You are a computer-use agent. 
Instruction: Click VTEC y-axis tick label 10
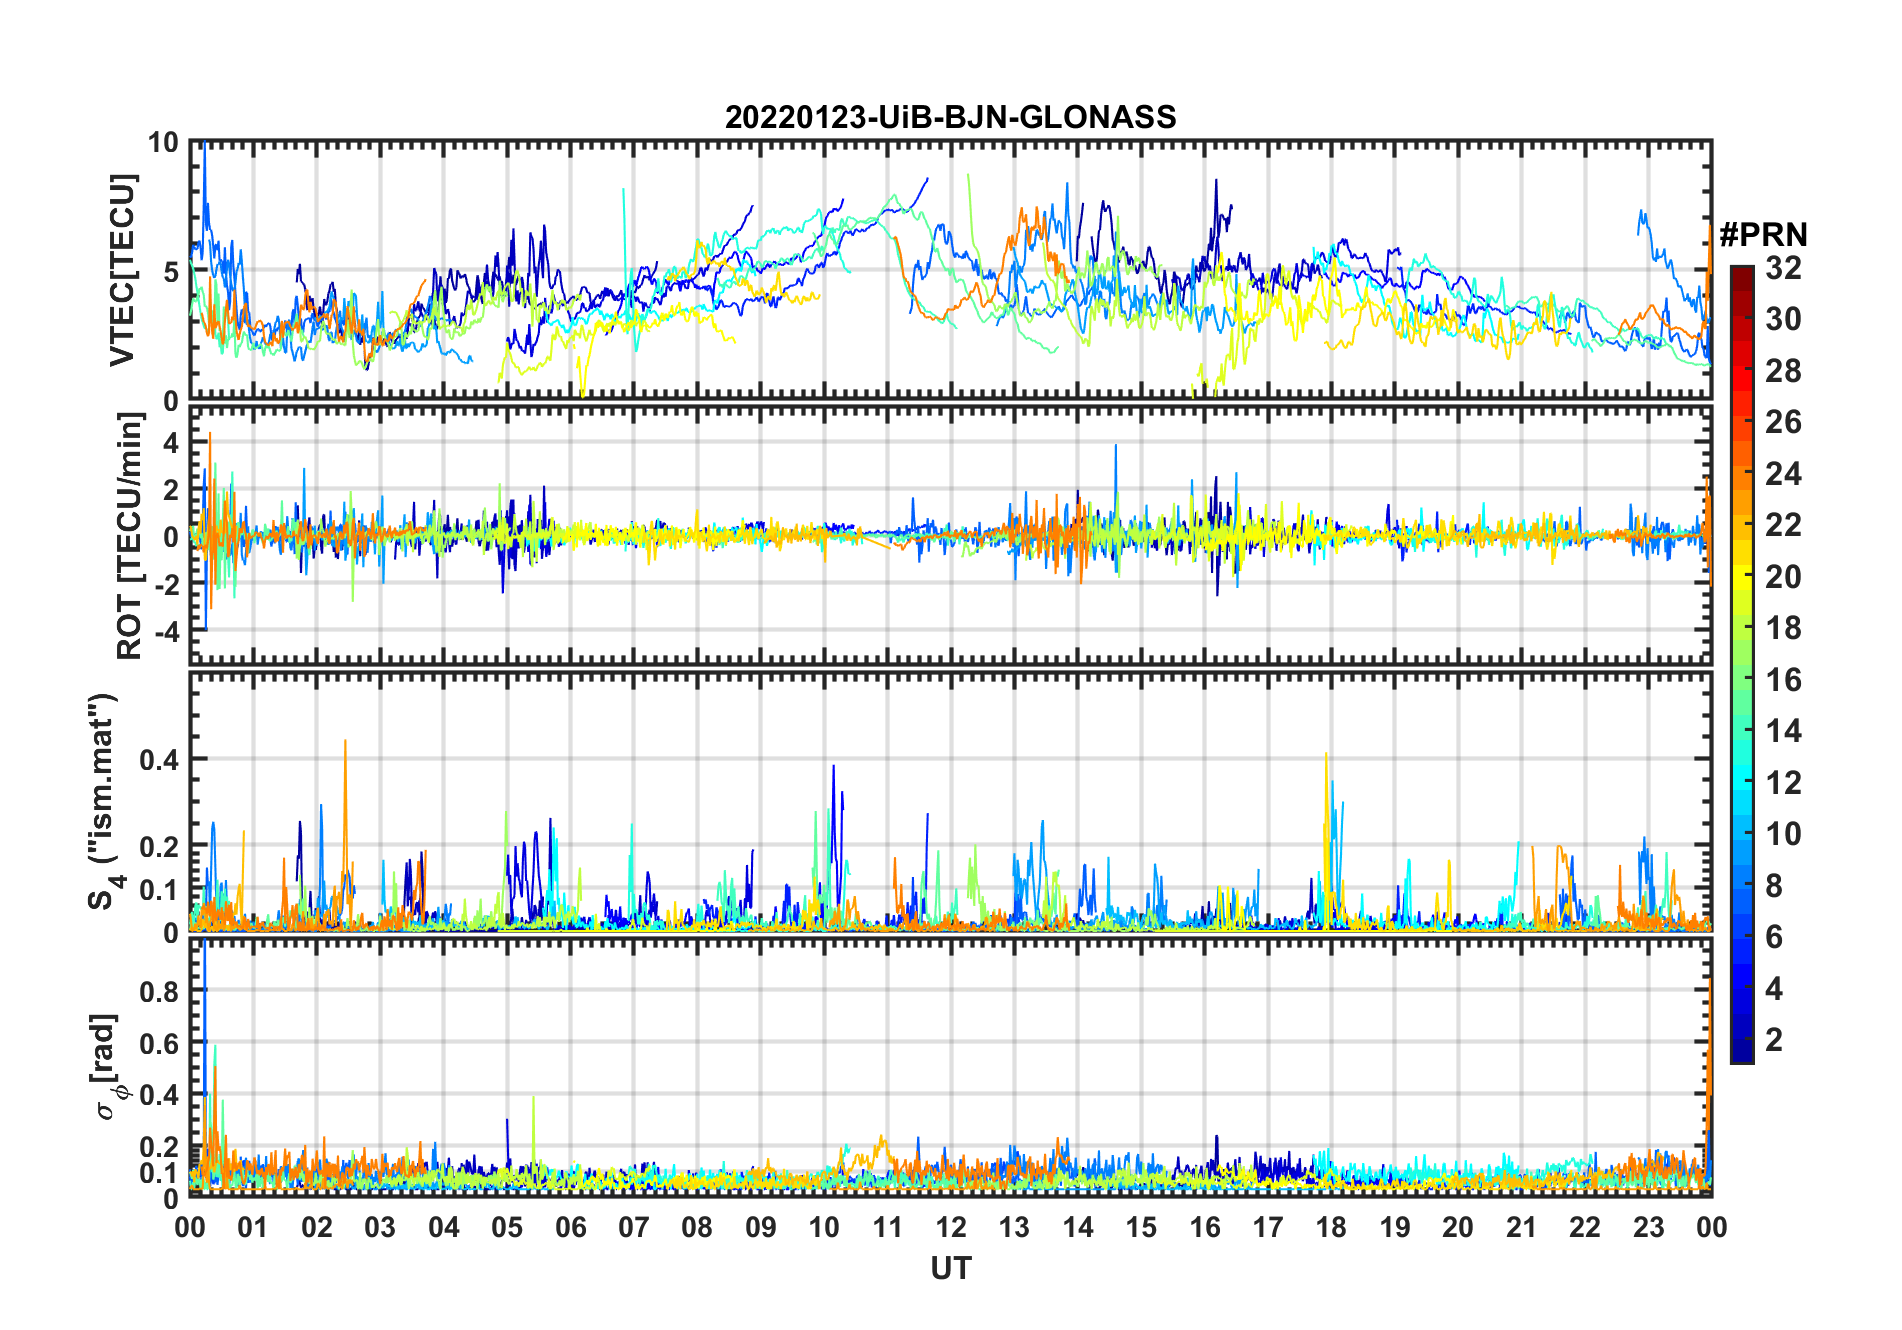(x=163, y=143)
